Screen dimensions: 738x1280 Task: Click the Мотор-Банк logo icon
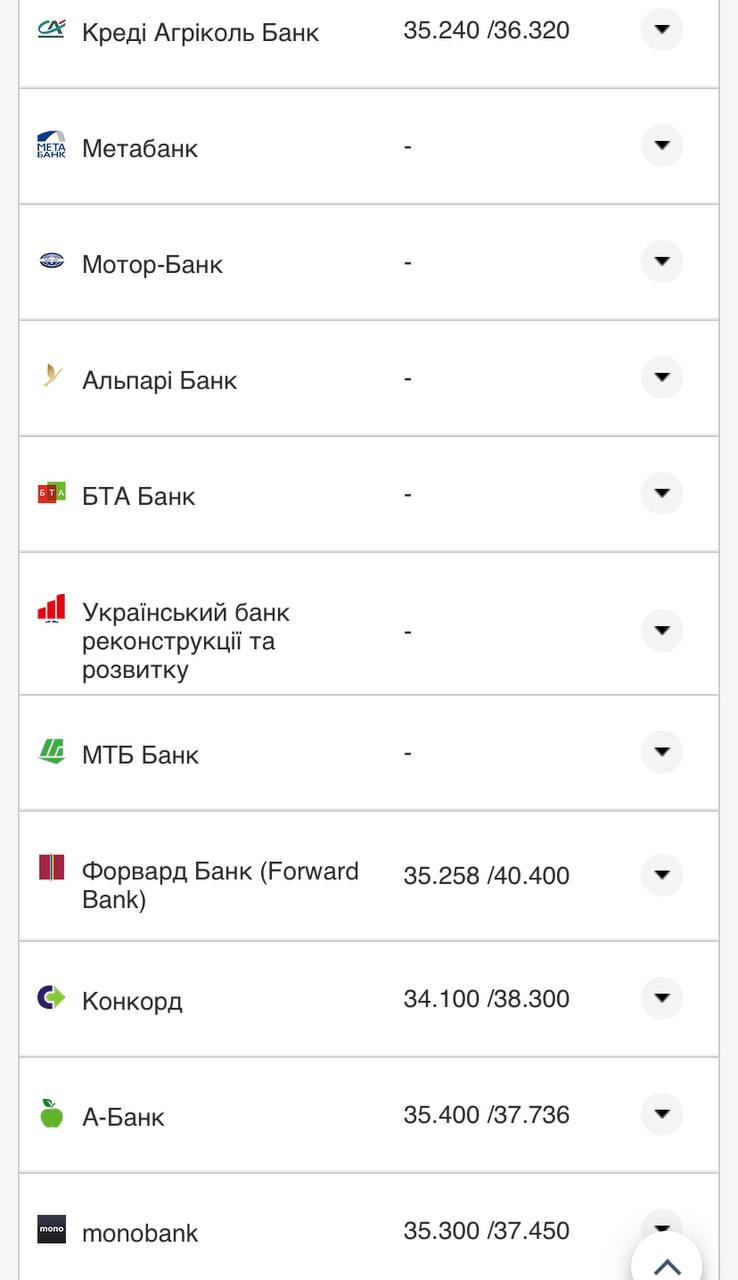(x=51, y=261)
